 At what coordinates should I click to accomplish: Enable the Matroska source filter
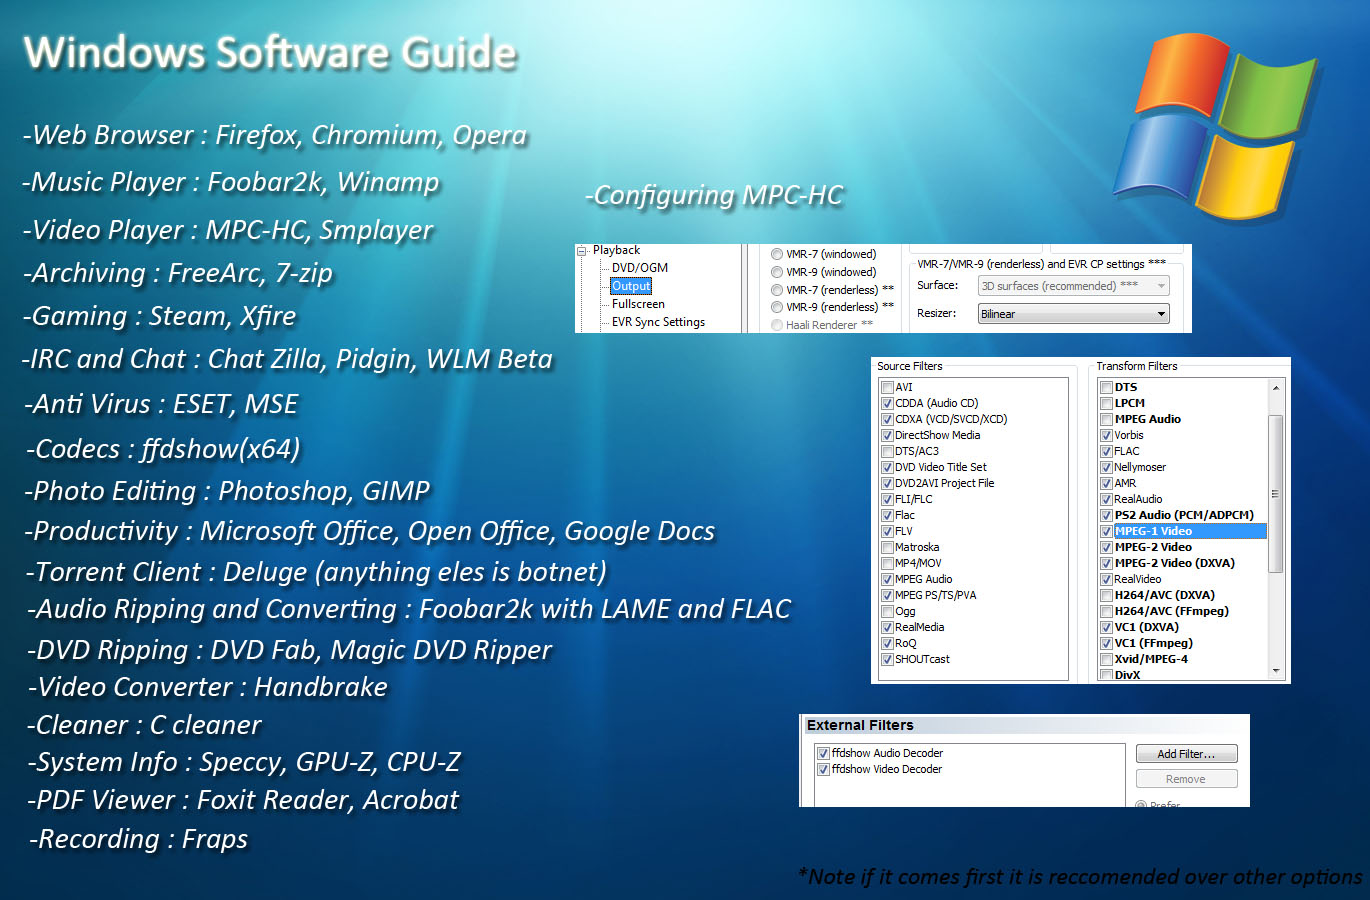pos(887,548)
